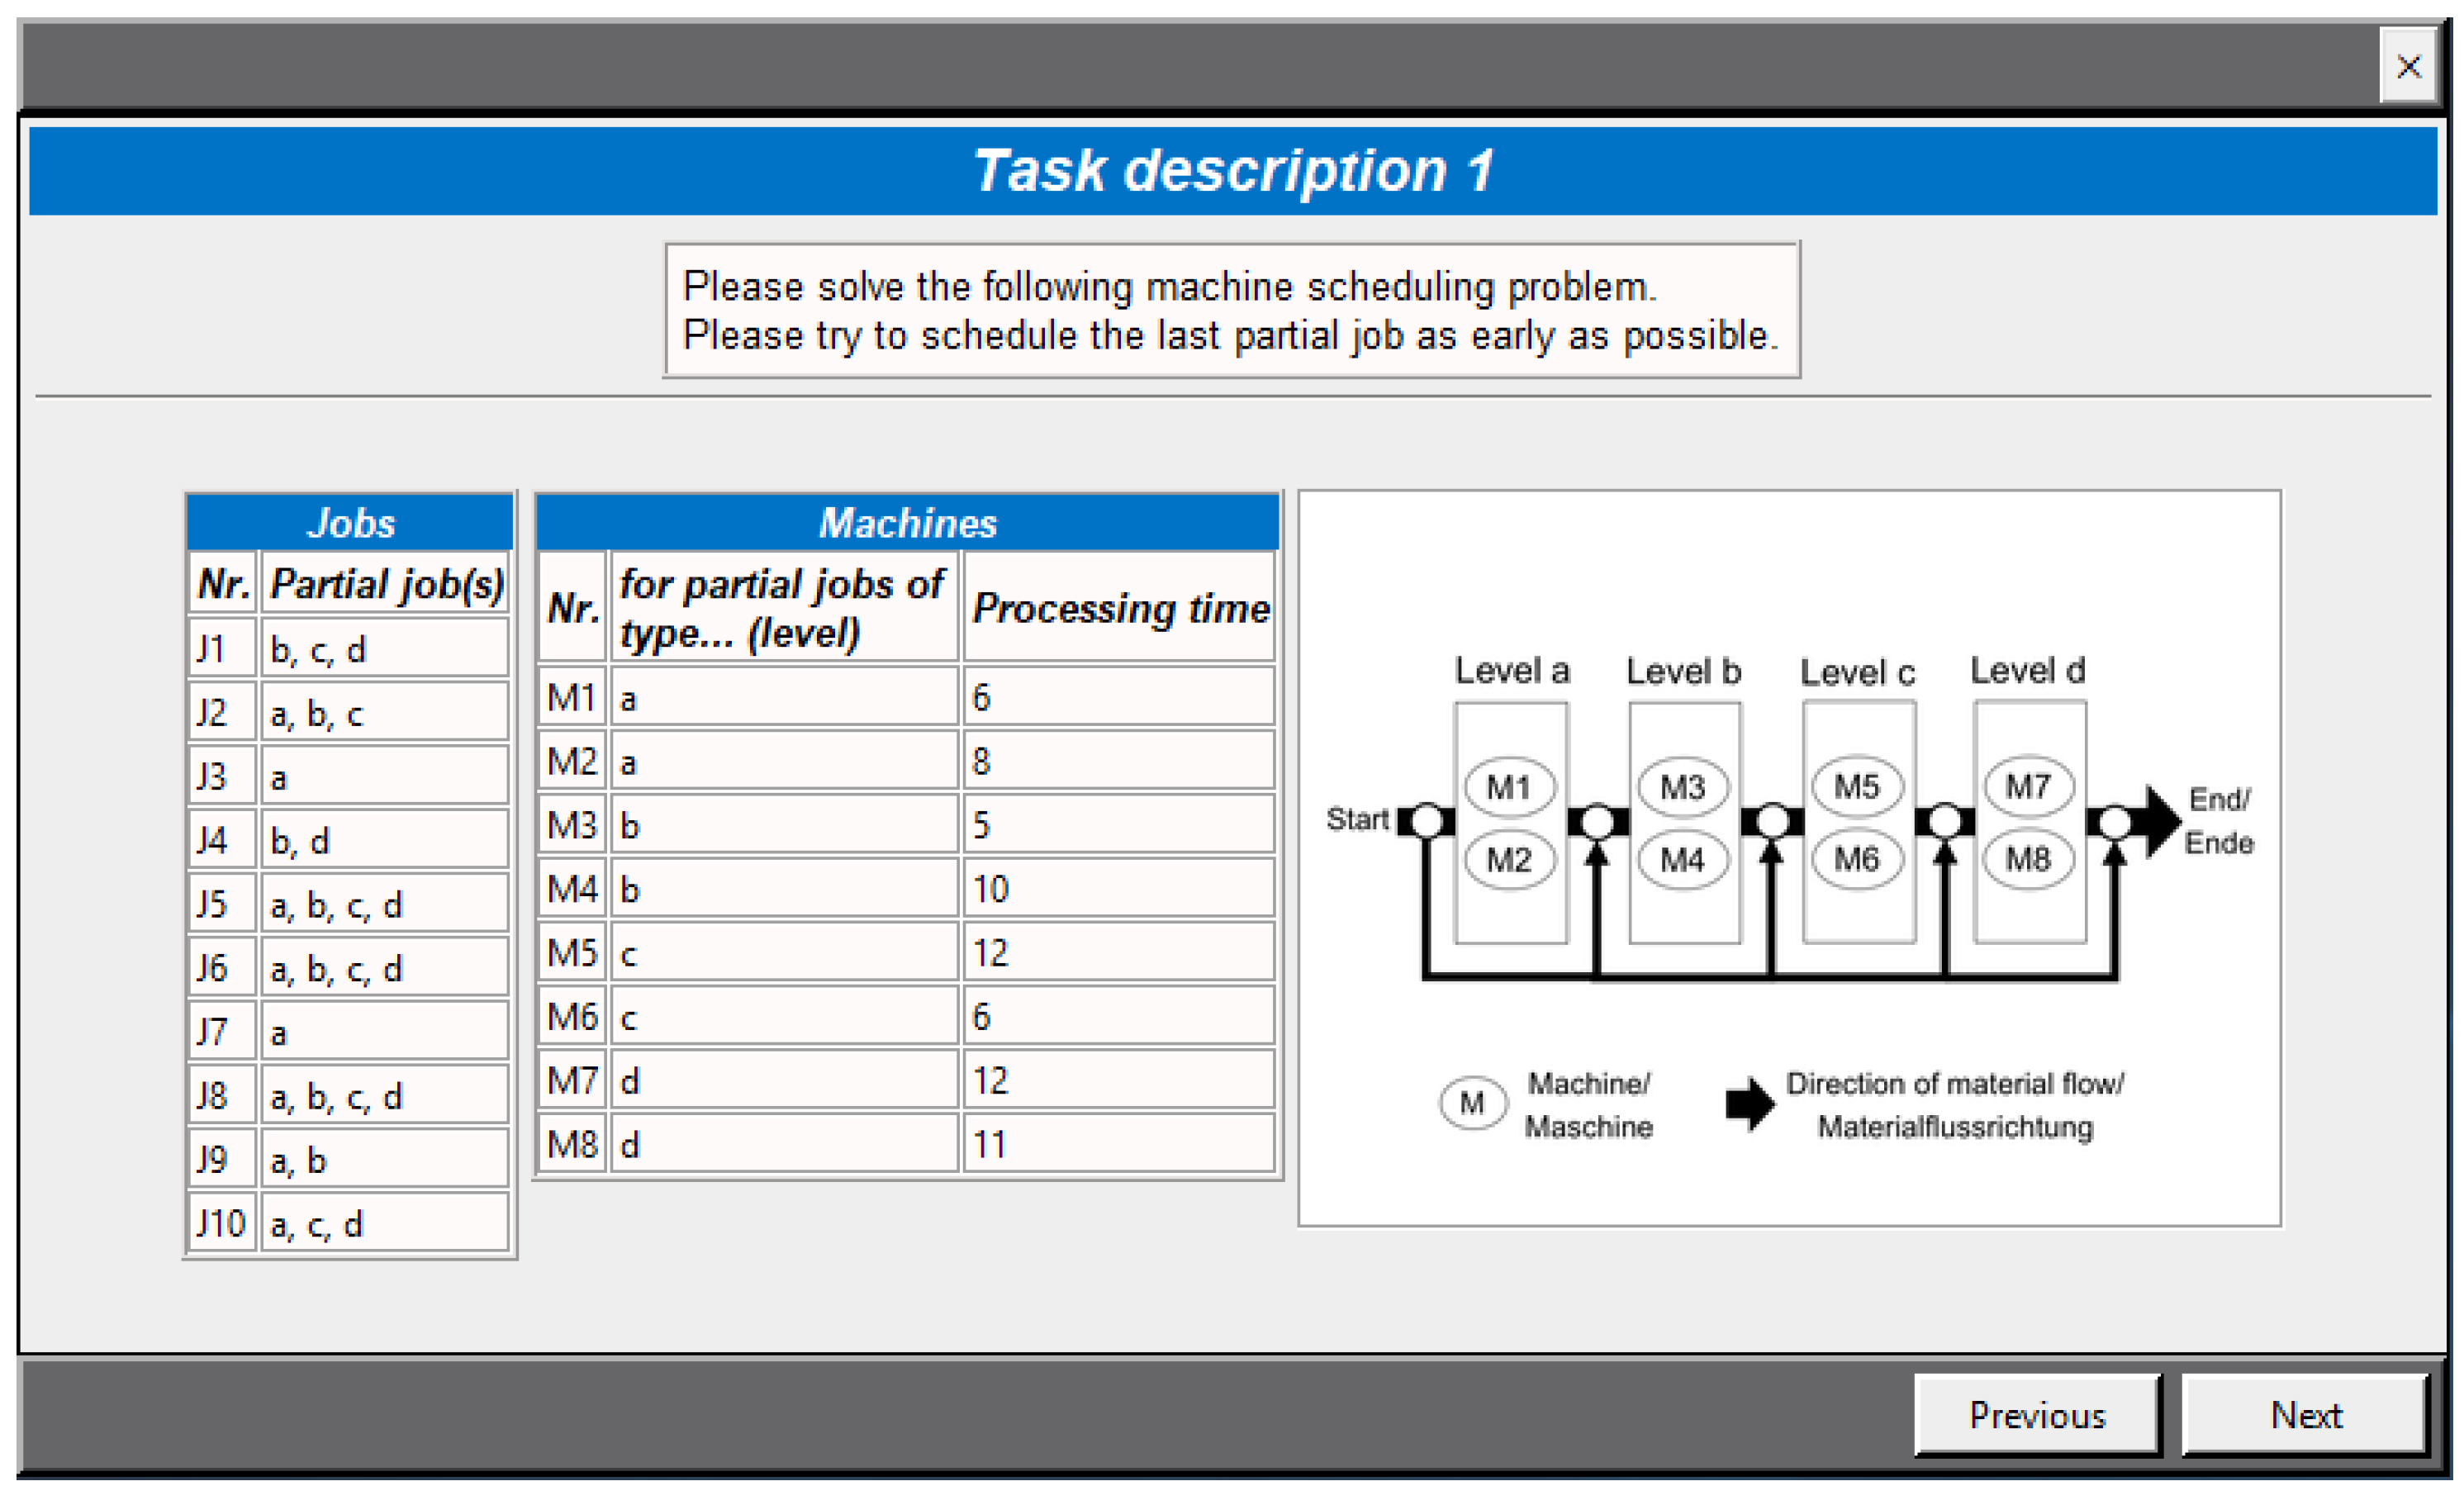This screenshot has height=1505, width=2464.
Task: Click the 'for partial jobs of type' header
Action: pyautogui.click(x=784, y=607)
